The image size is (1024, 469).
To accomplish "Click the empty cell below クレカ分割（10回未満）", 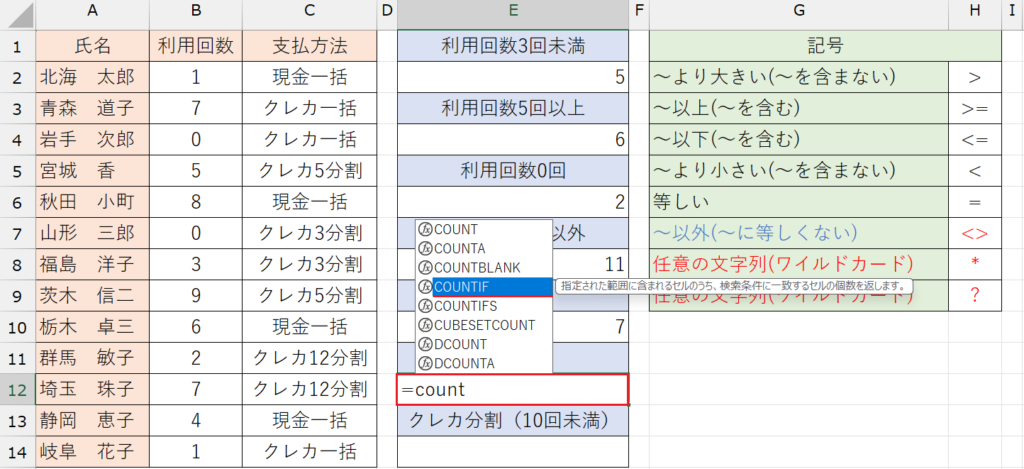I will pos(513,452).
